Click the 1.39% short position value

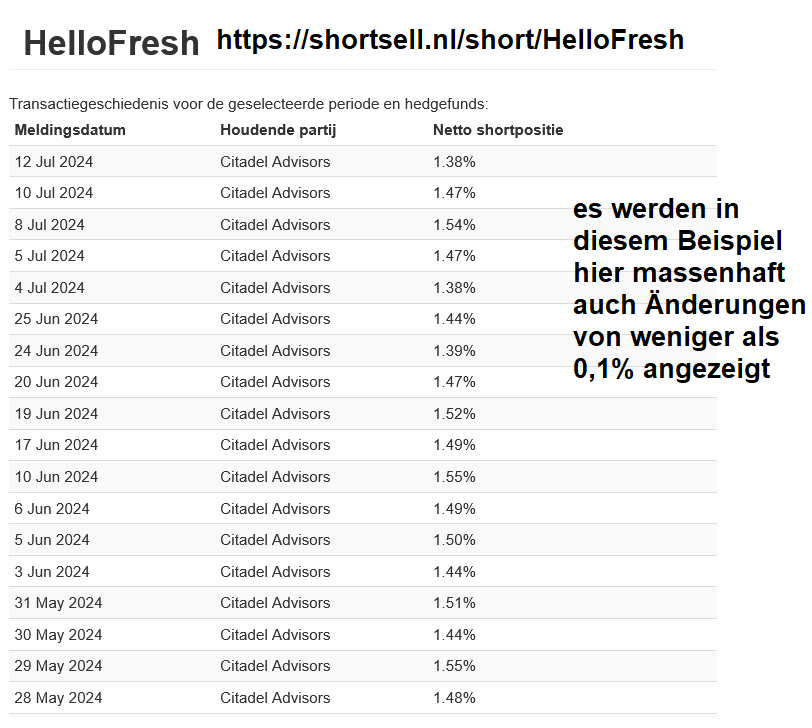[x=454, y=351]
